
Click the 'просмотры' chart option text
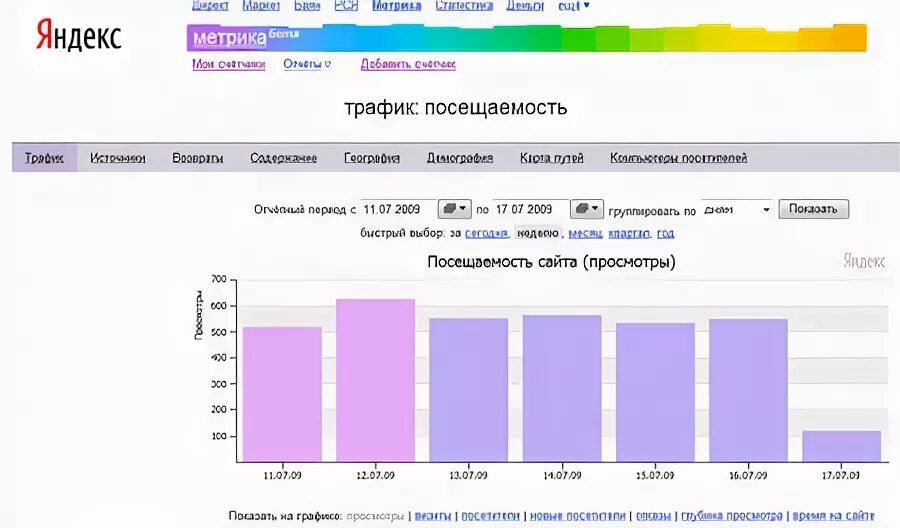[x=375, y=516]
